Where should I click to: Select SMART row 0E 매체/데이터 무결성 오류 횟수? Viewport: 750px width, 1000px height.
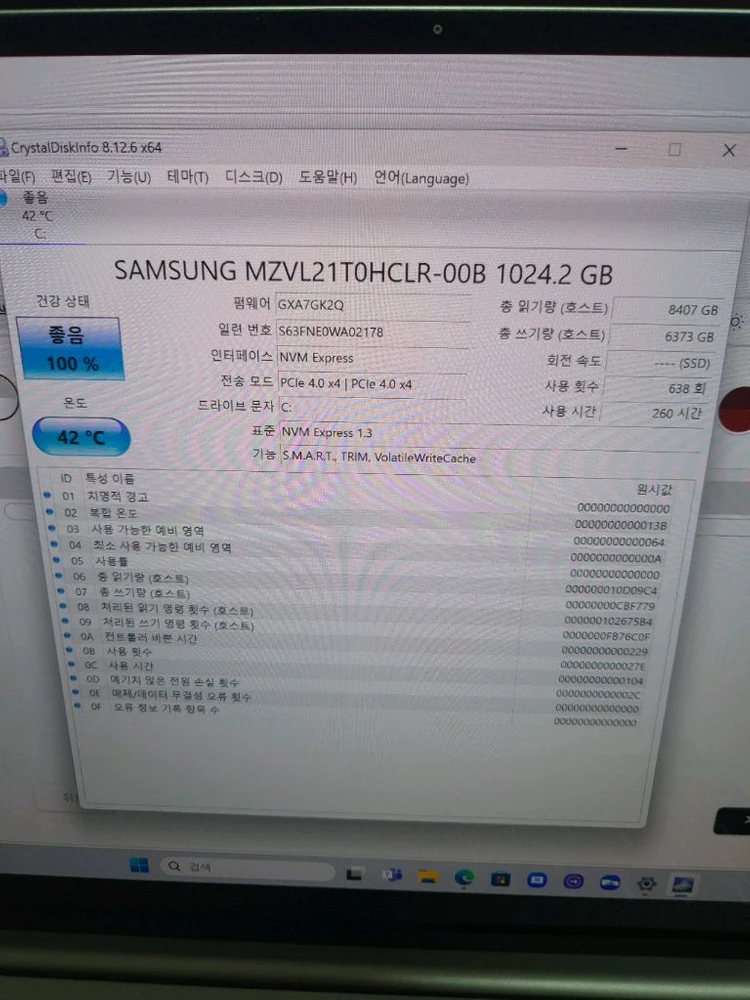tap(359, 700)
